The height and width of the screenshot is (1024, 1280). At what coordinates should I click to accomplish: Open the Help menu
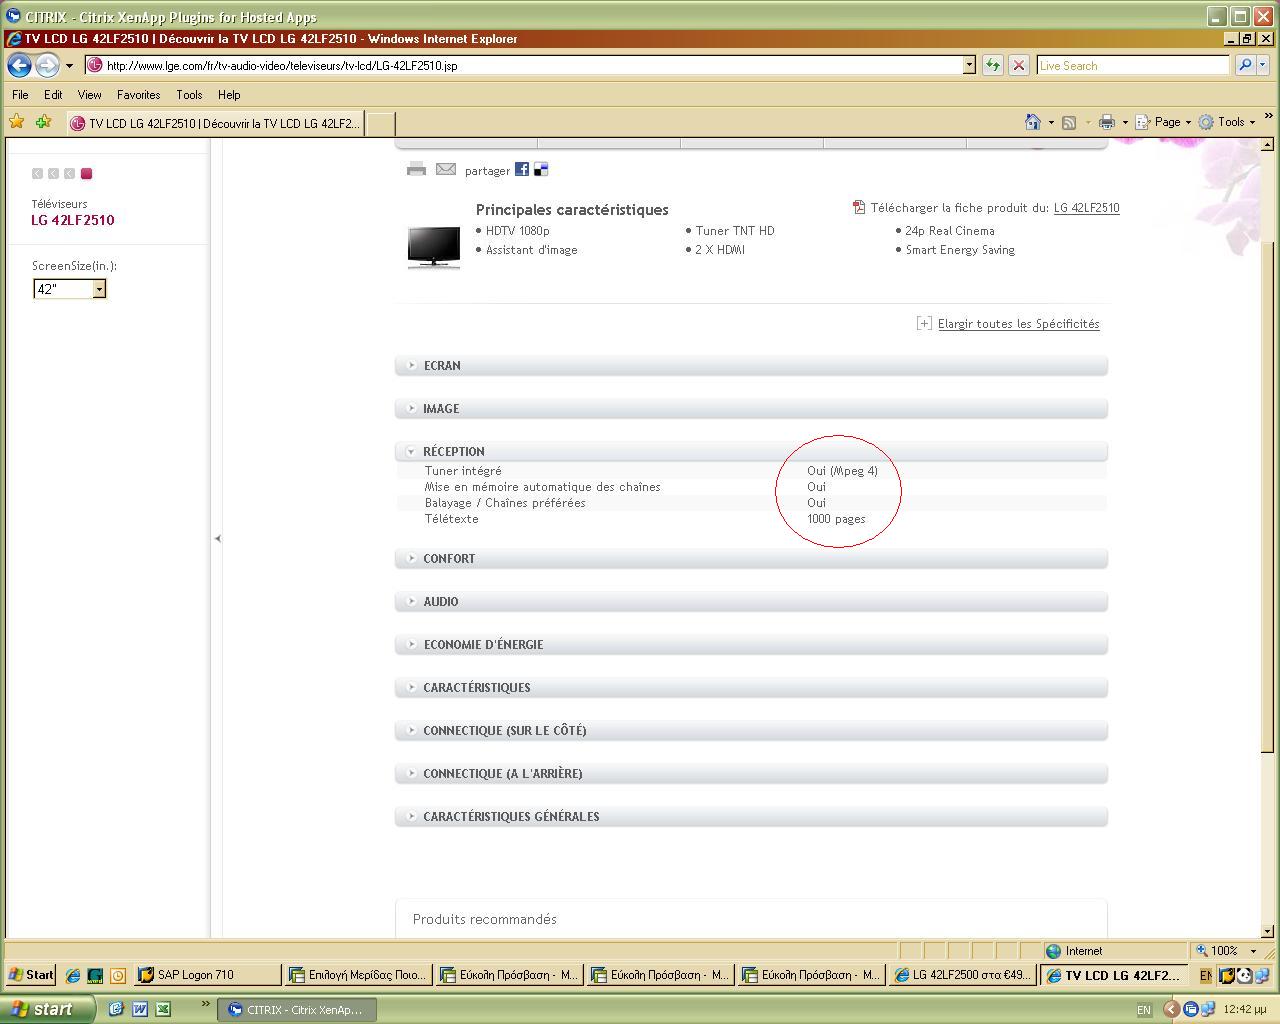pos(229,95)
